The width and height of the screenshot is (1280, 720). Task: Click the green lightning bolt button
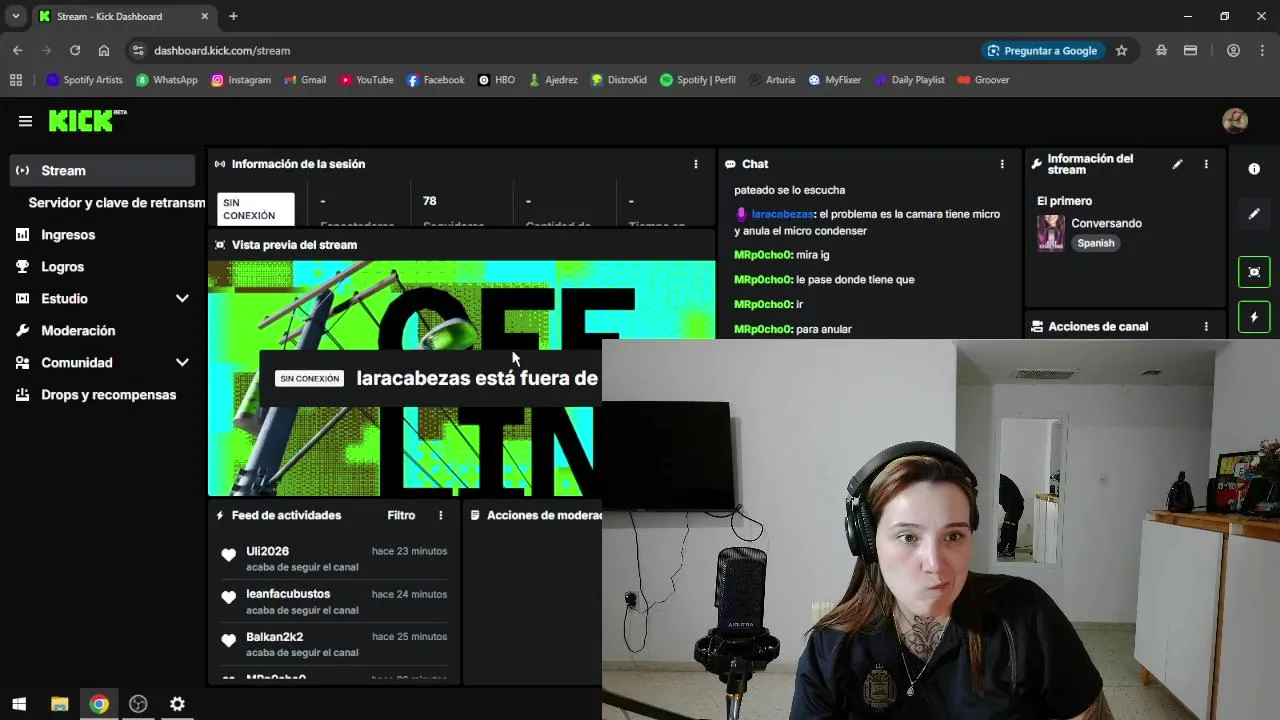[x=1254, y=318]
